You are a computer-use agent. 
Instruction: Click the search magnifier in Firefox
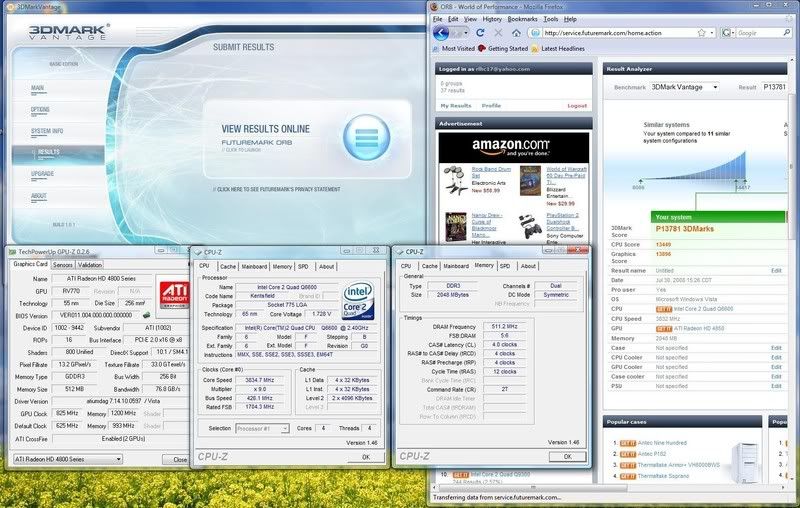click(787, 33)
